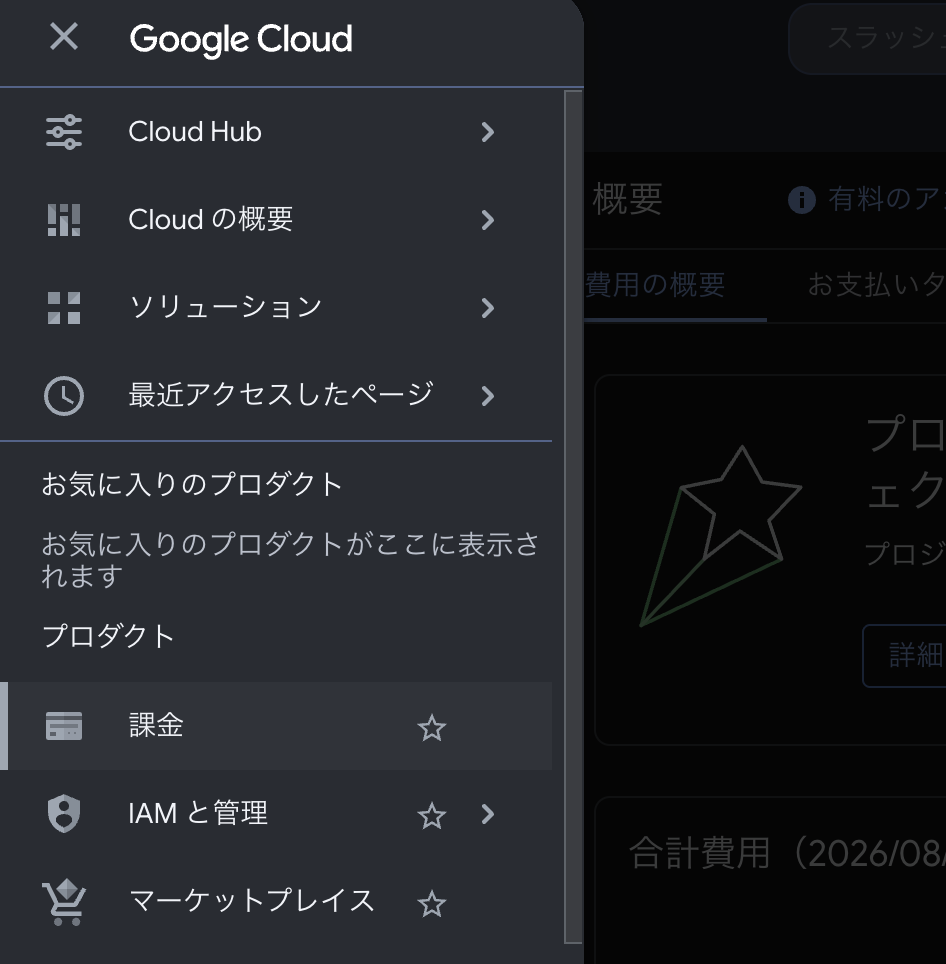Open the IAM と管理 product entry
946x964 pixels.
tap(276, 814)
